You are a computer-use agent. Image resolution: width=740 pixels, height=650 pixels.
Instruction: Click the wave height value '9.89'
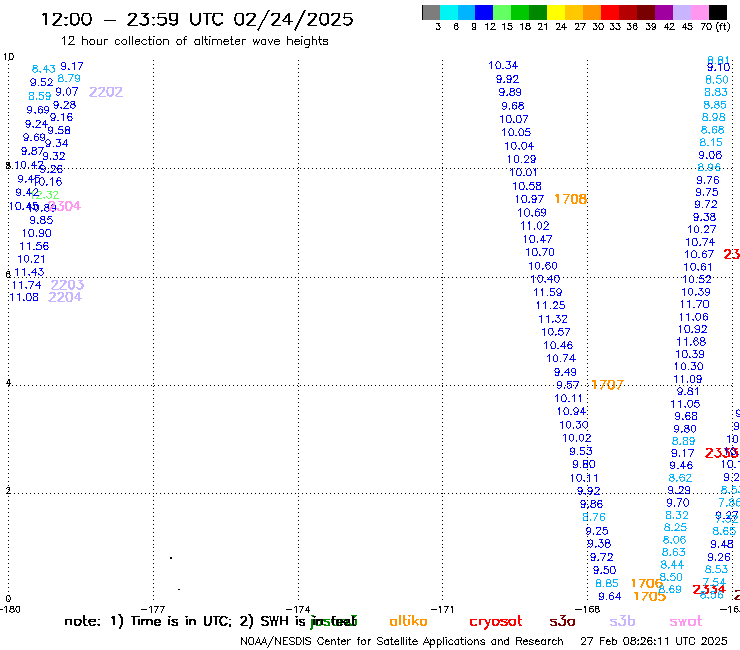510,92
